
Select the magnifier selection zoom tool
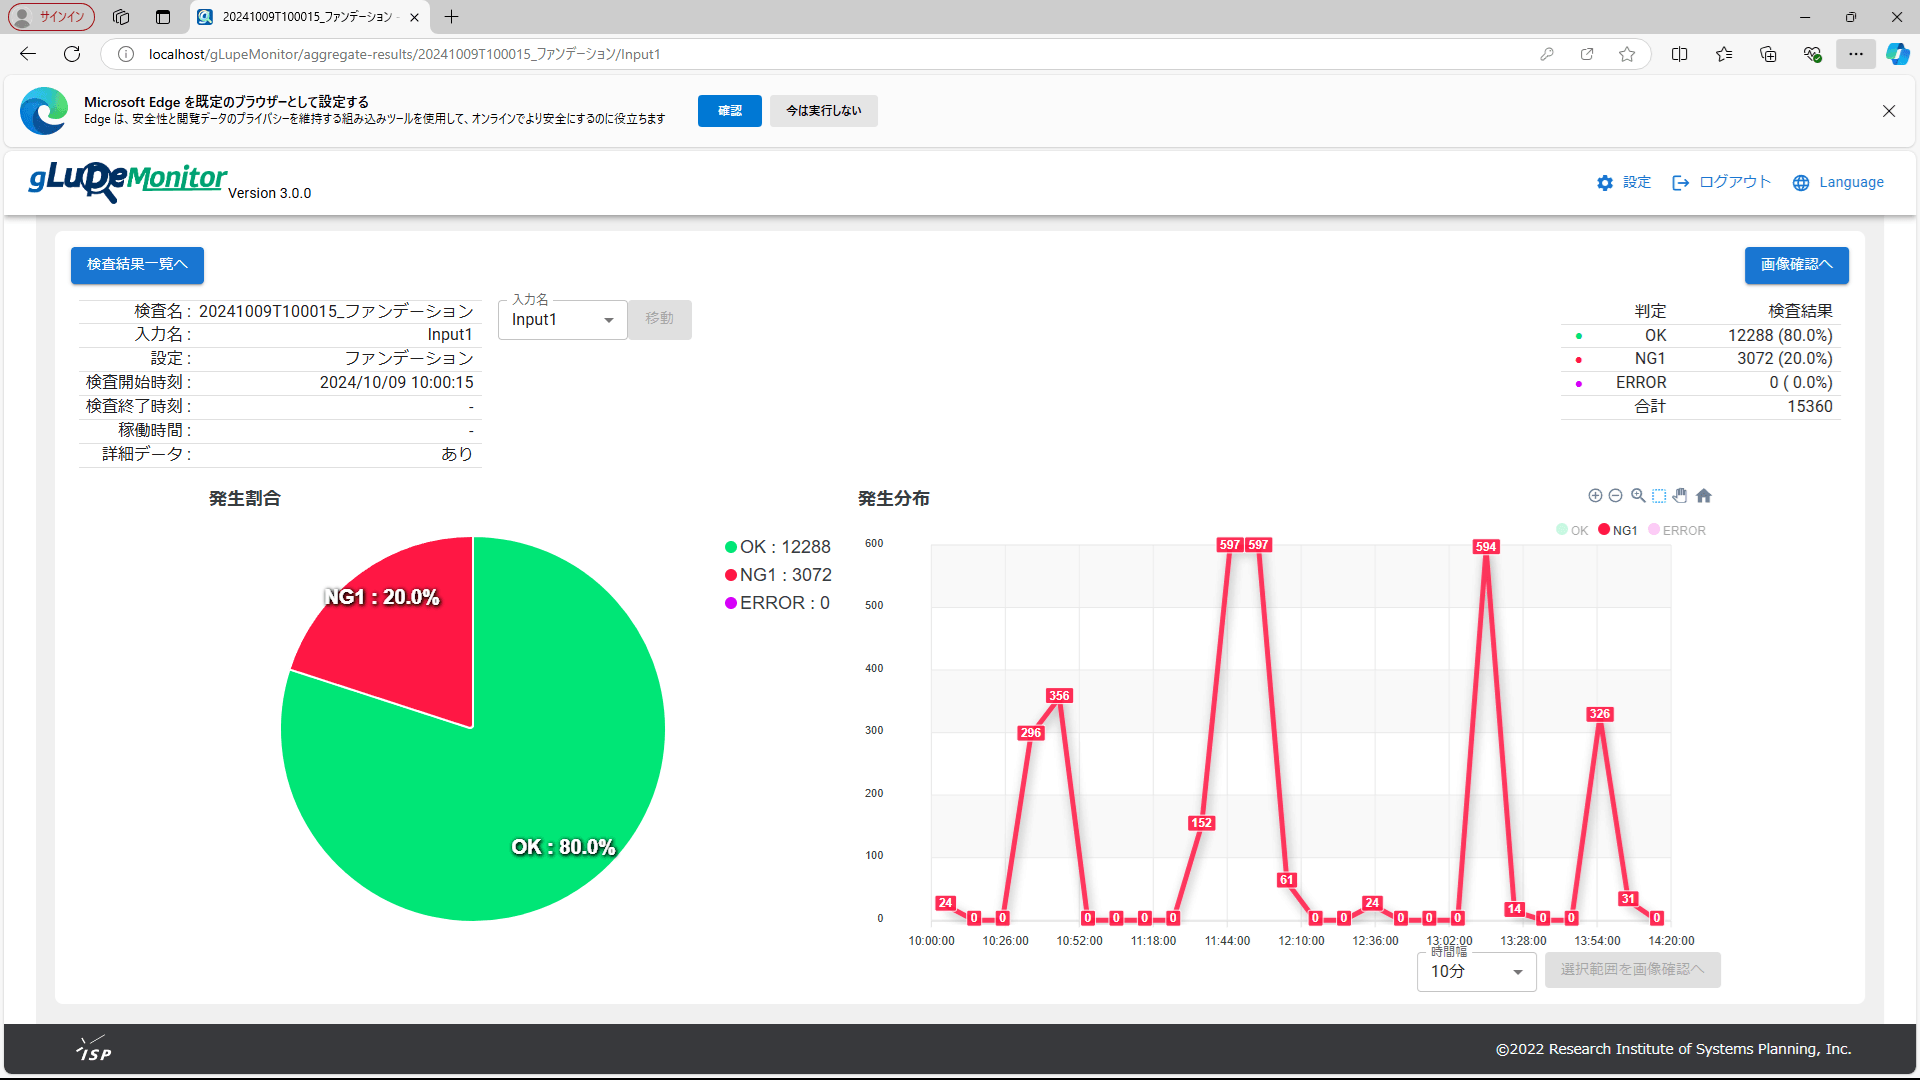[1638, 496]
